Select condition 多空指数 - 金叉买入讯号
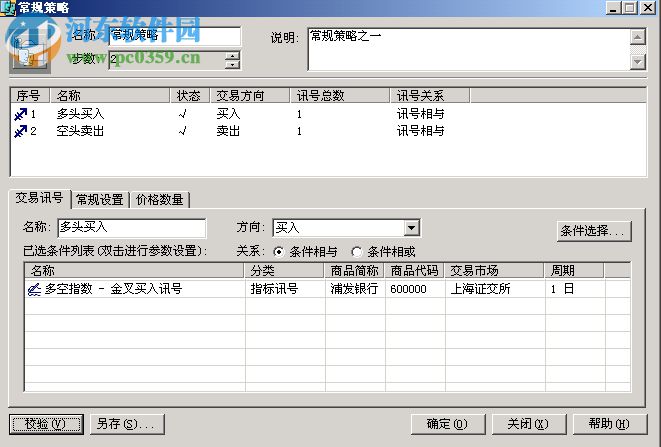 click(113, 289)
